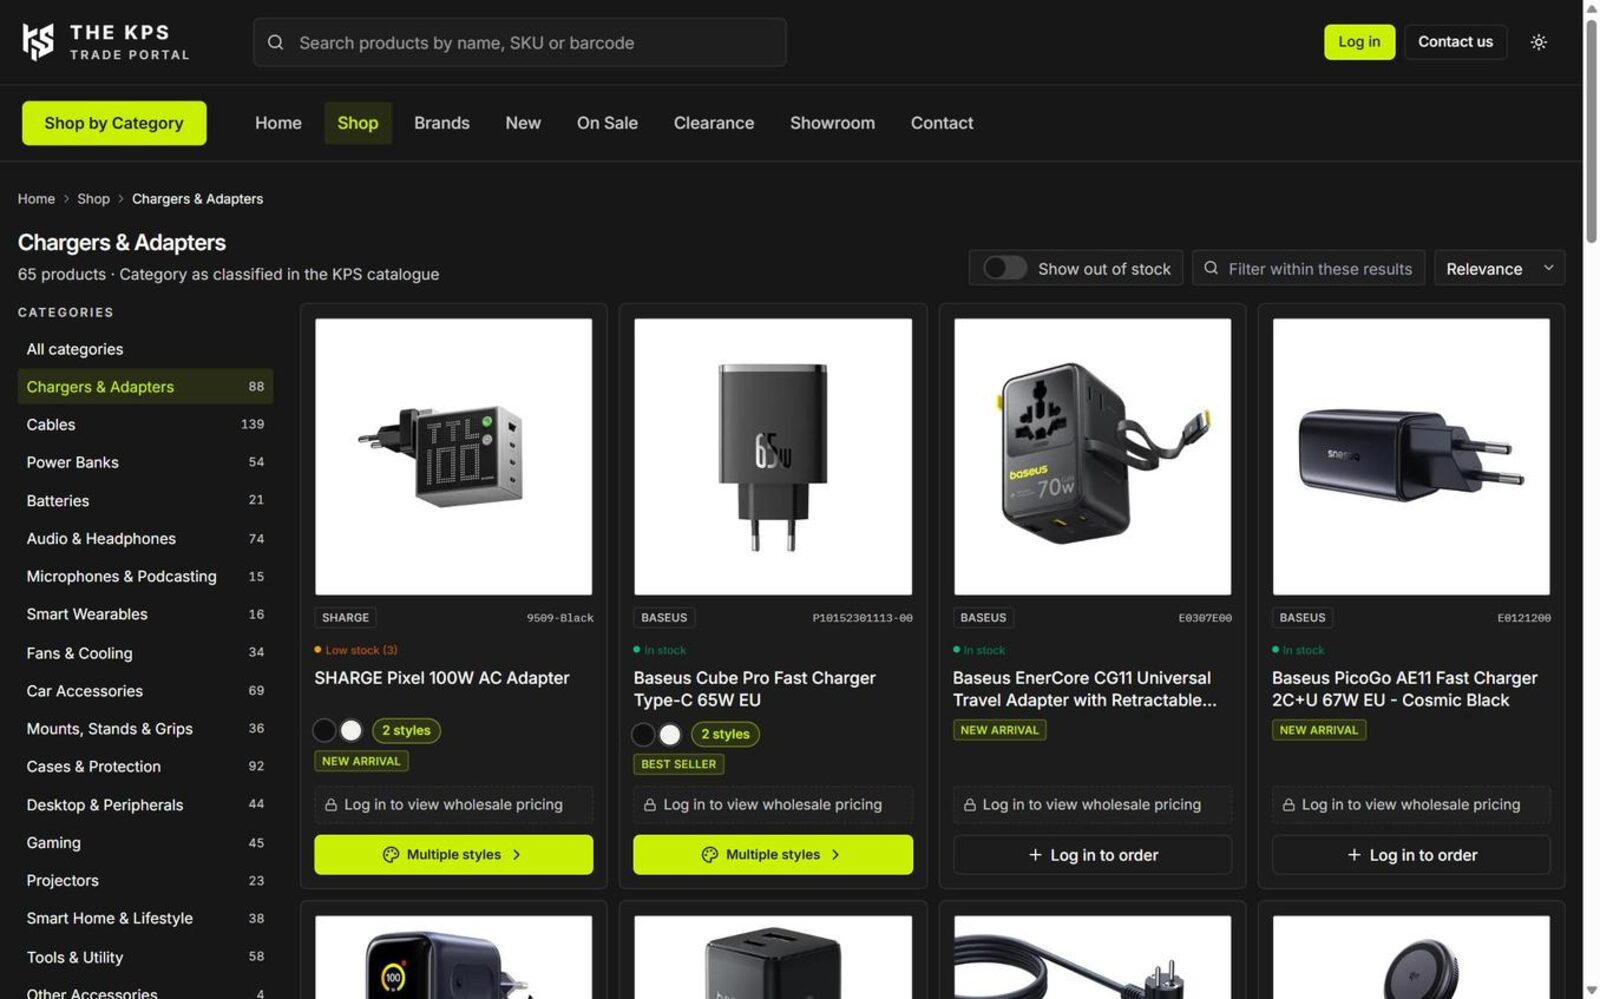1600x999 pixels.
Task: Click the KPS Trade Portal logo
Action: [106, 42]
